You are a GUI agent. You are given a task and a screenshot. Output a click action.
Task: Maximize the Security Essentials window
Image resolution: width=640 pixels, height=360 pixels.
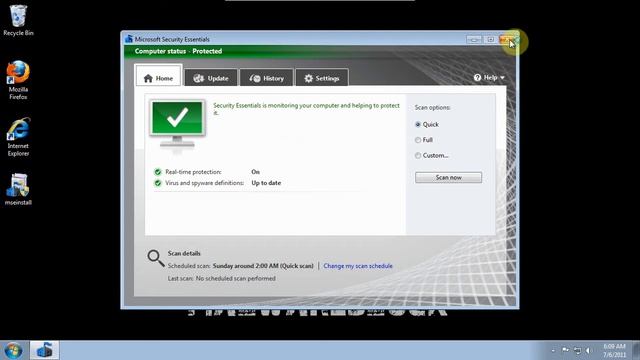tap(490, 40)
